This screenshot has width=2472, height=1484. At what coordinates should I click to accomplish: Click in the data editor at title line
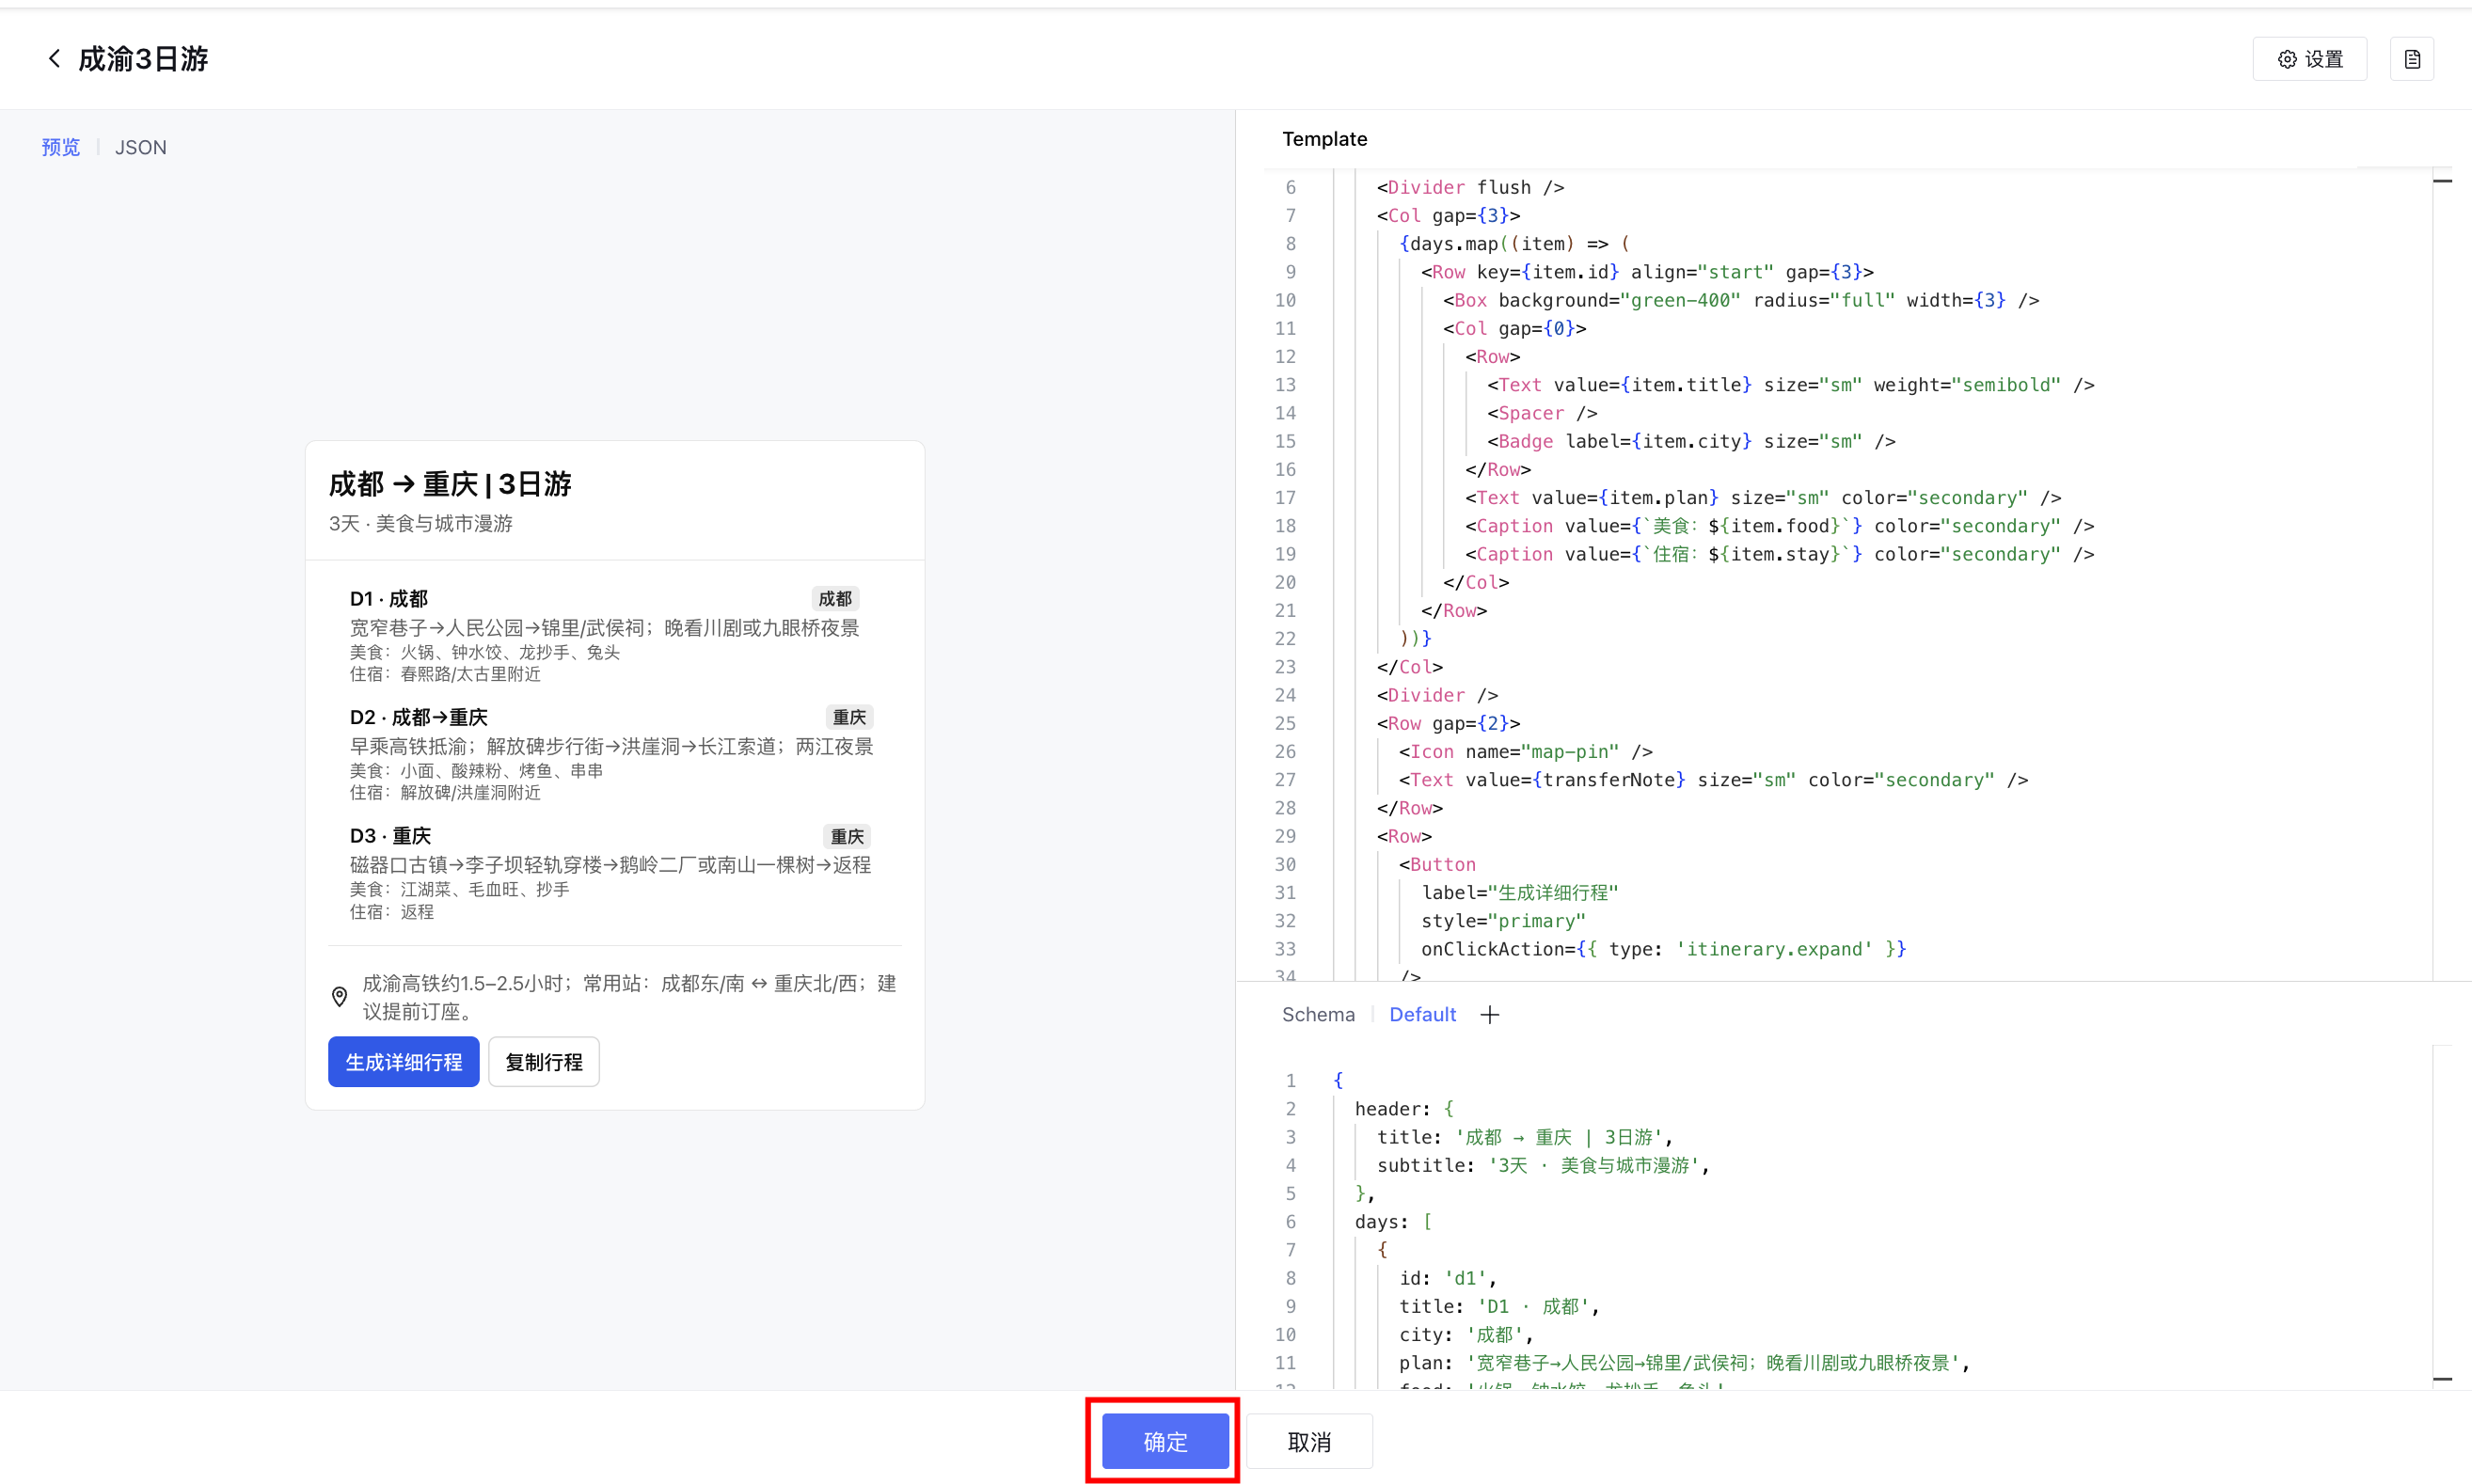click(1520, 1137)
